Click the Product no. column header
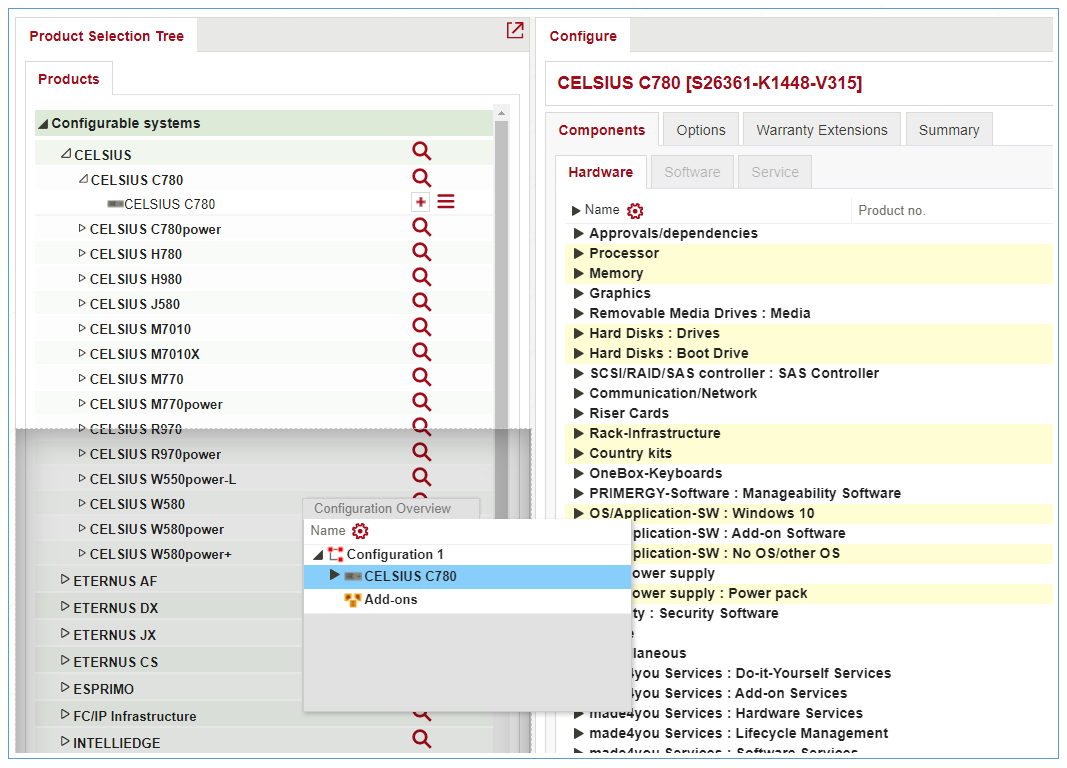This screenshot has height=768, width=1067. (891, 211)
